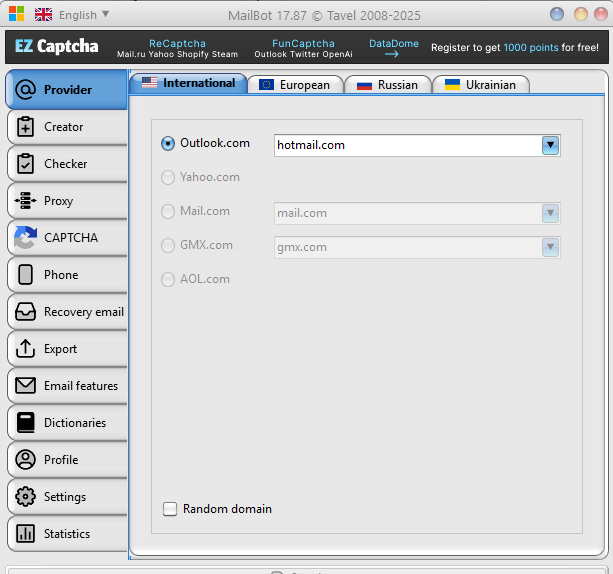
Task: Open the English language dropdown
Action: click(84, 15)
